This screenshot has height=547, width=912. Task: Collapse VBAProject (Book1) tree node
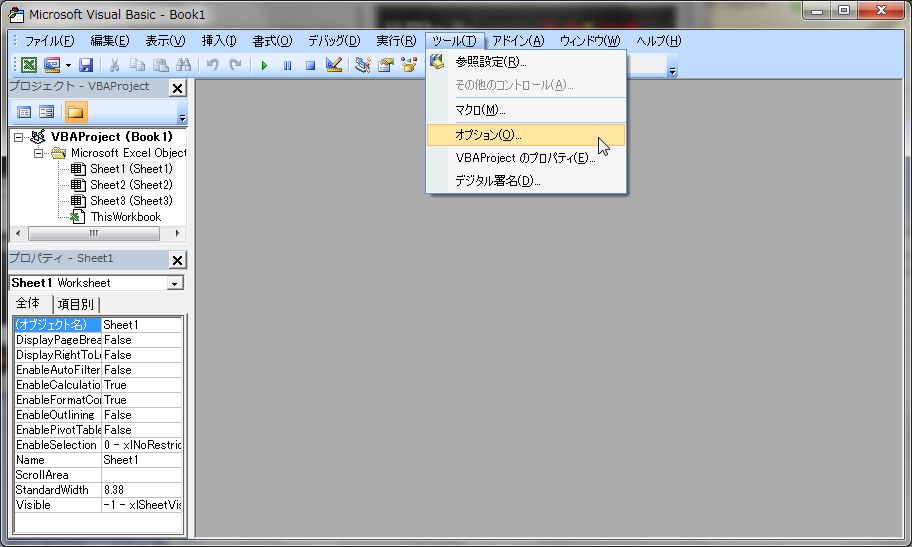point(19,137)
